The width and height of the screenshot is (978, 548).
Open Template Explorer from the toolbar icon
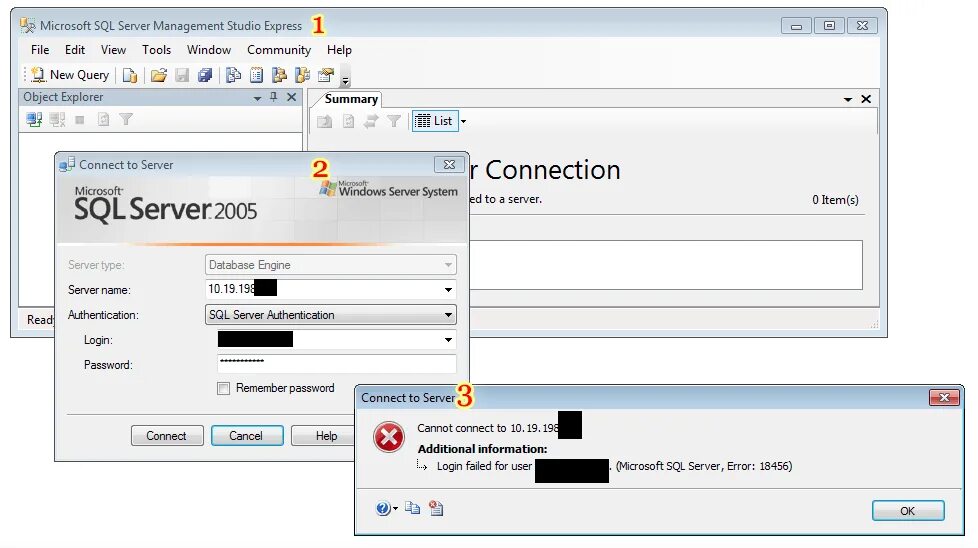pos(303,75)
